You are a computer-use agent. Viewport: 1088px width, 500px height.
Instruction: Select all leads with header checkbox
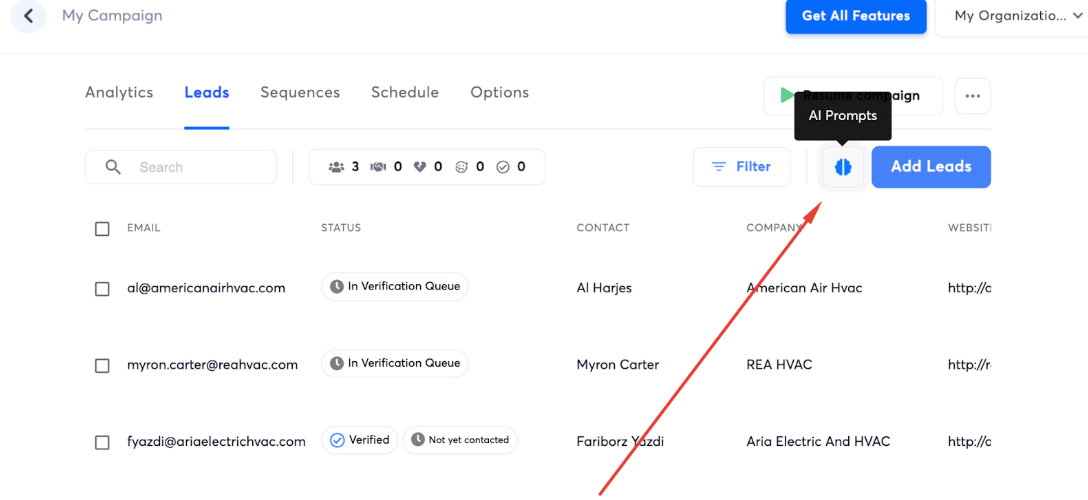click(x=102, y=229)
